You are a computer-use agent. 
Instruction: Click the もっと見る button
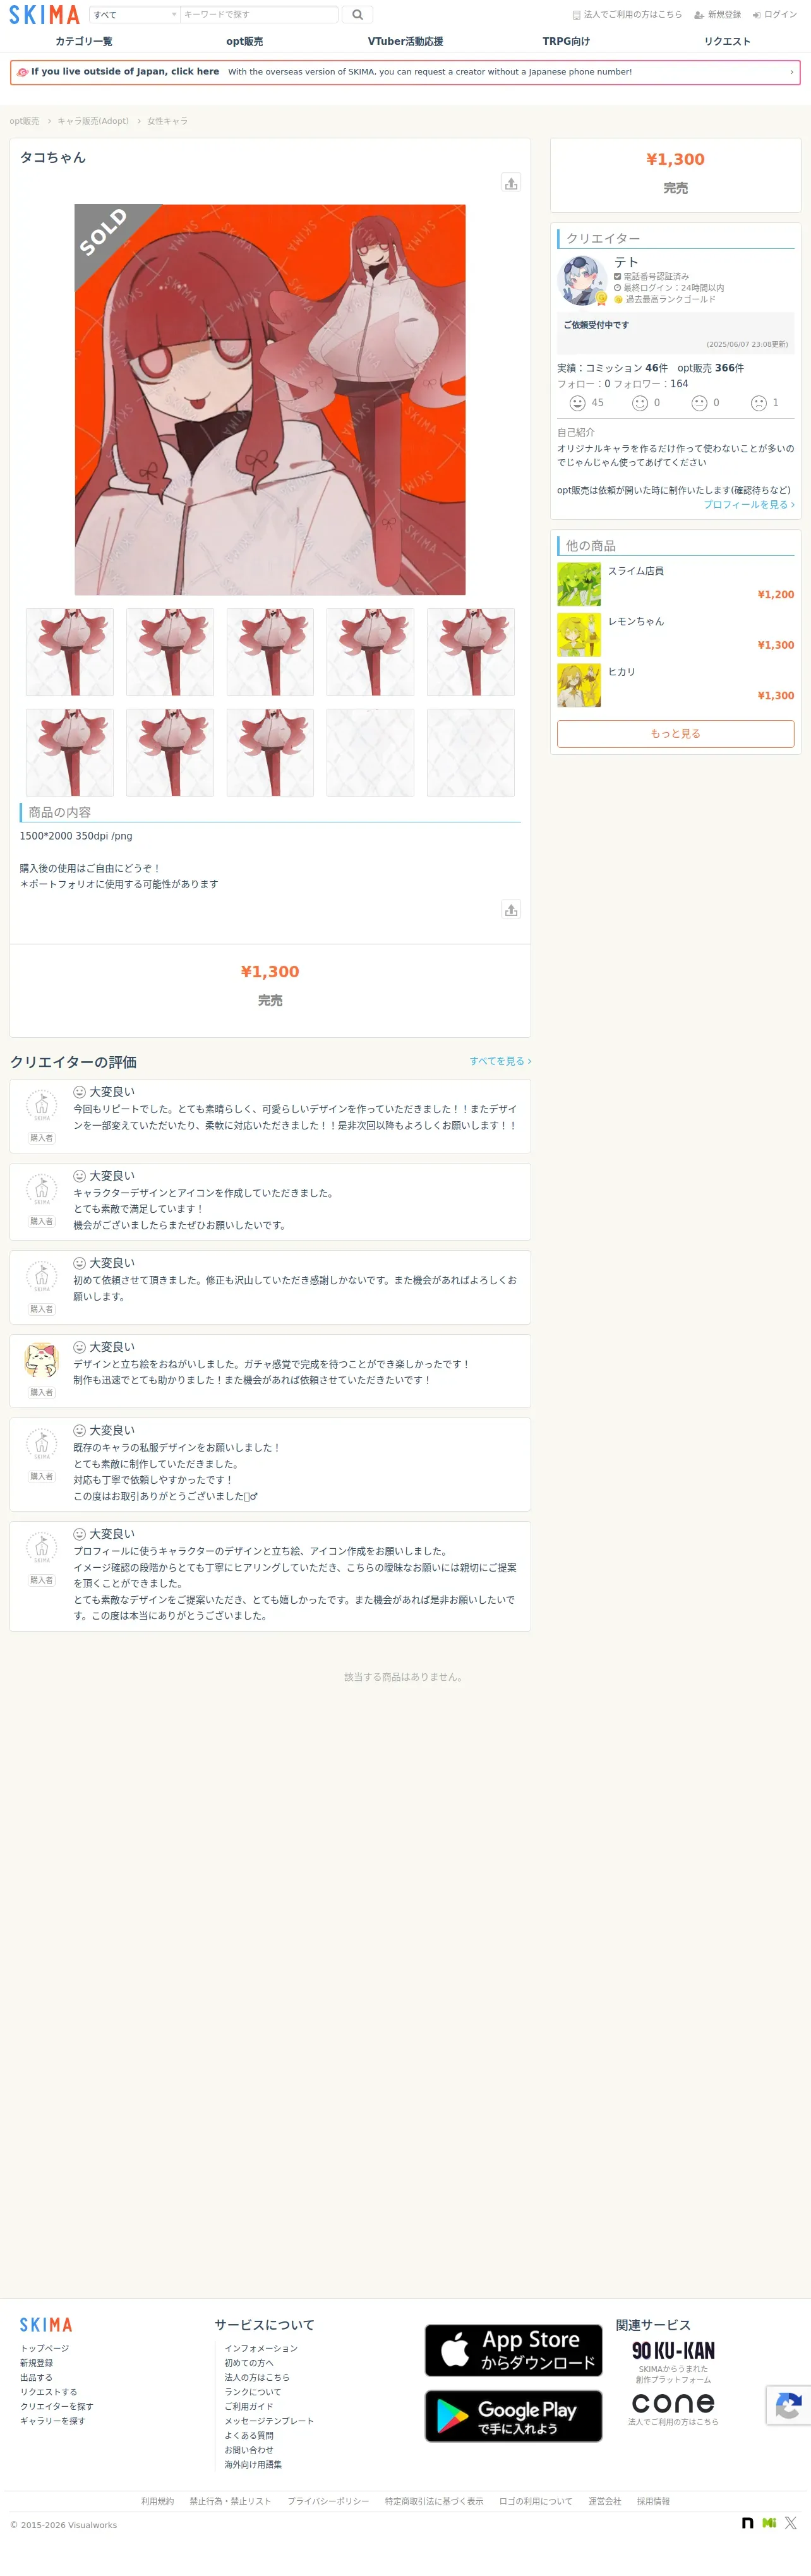[x=676, y=734]
